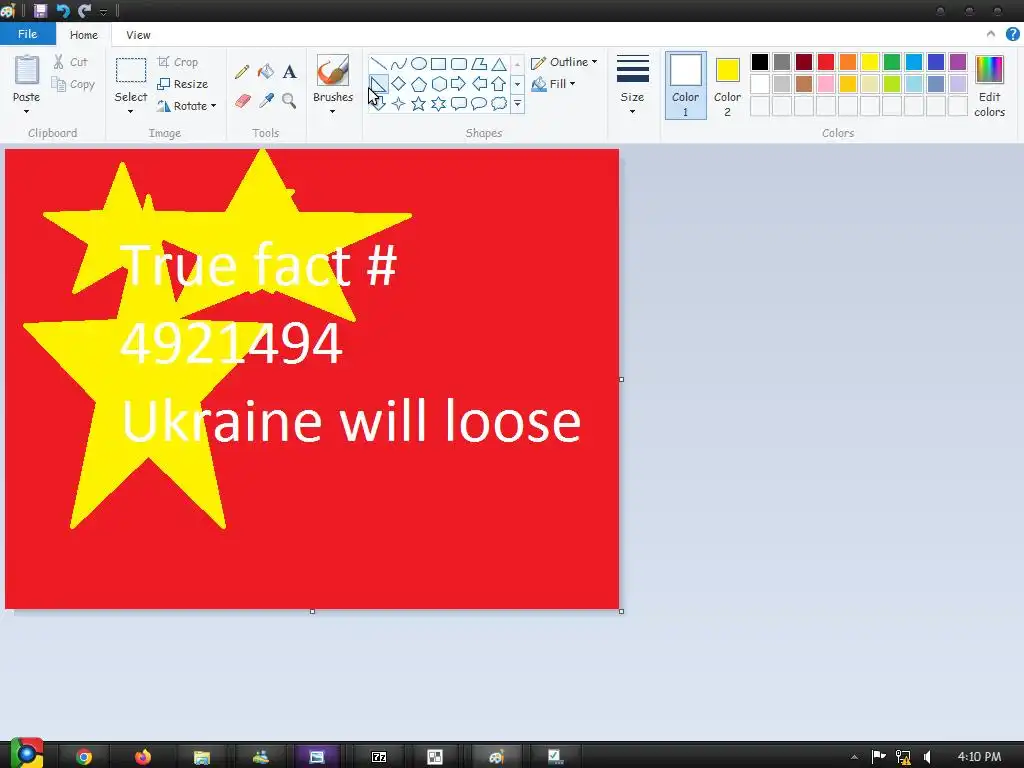Image resolution: width=1024 pixels, height=768 pixels.
Task: Select the Color picker eyedropper tool
Action: click(x=266, y=101)
